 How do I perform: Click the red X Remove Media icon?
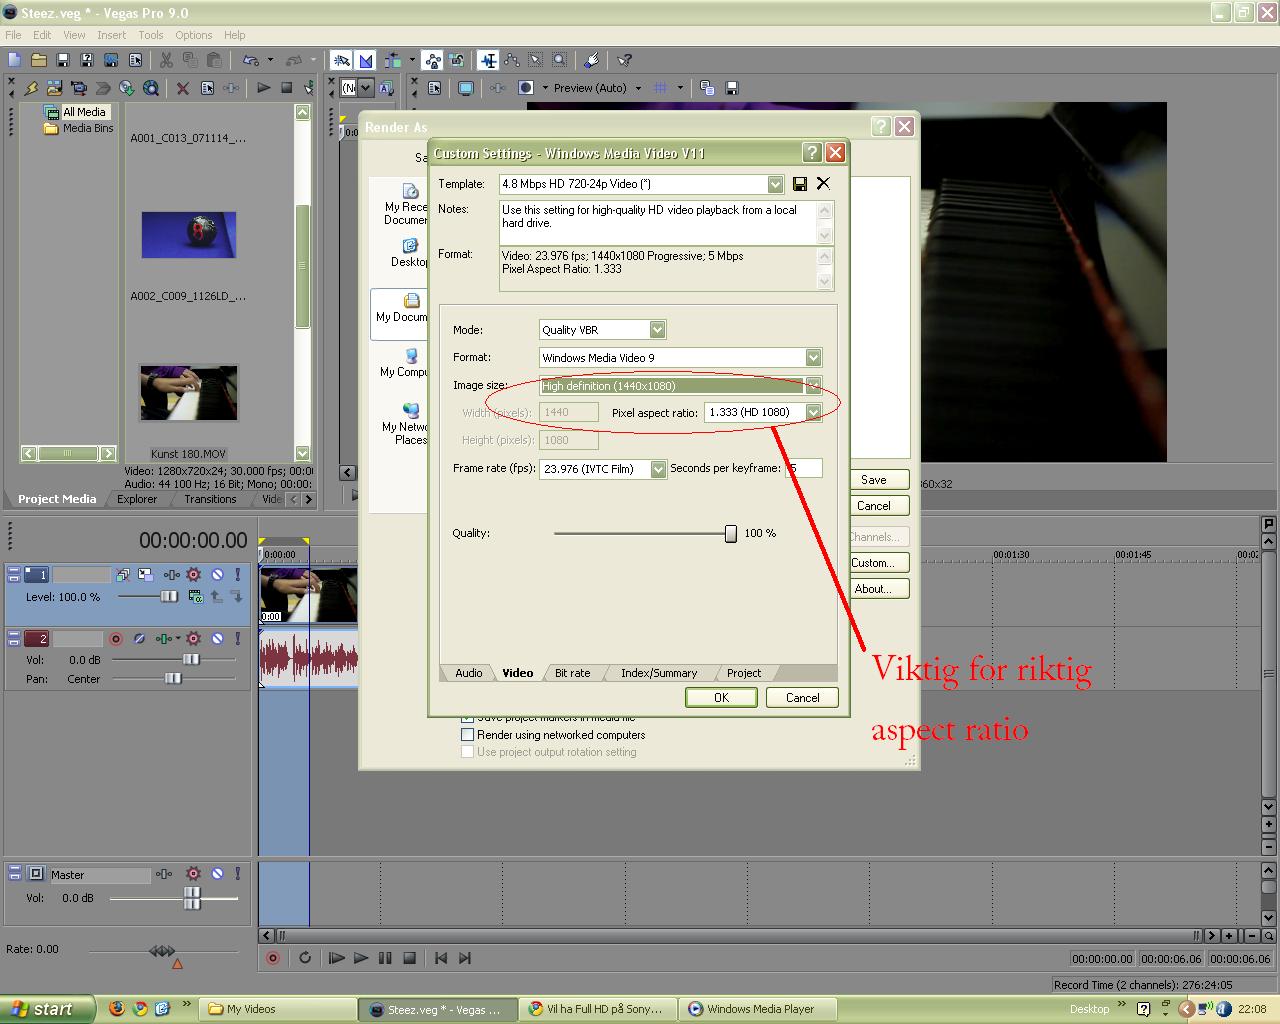pos(183,88)
